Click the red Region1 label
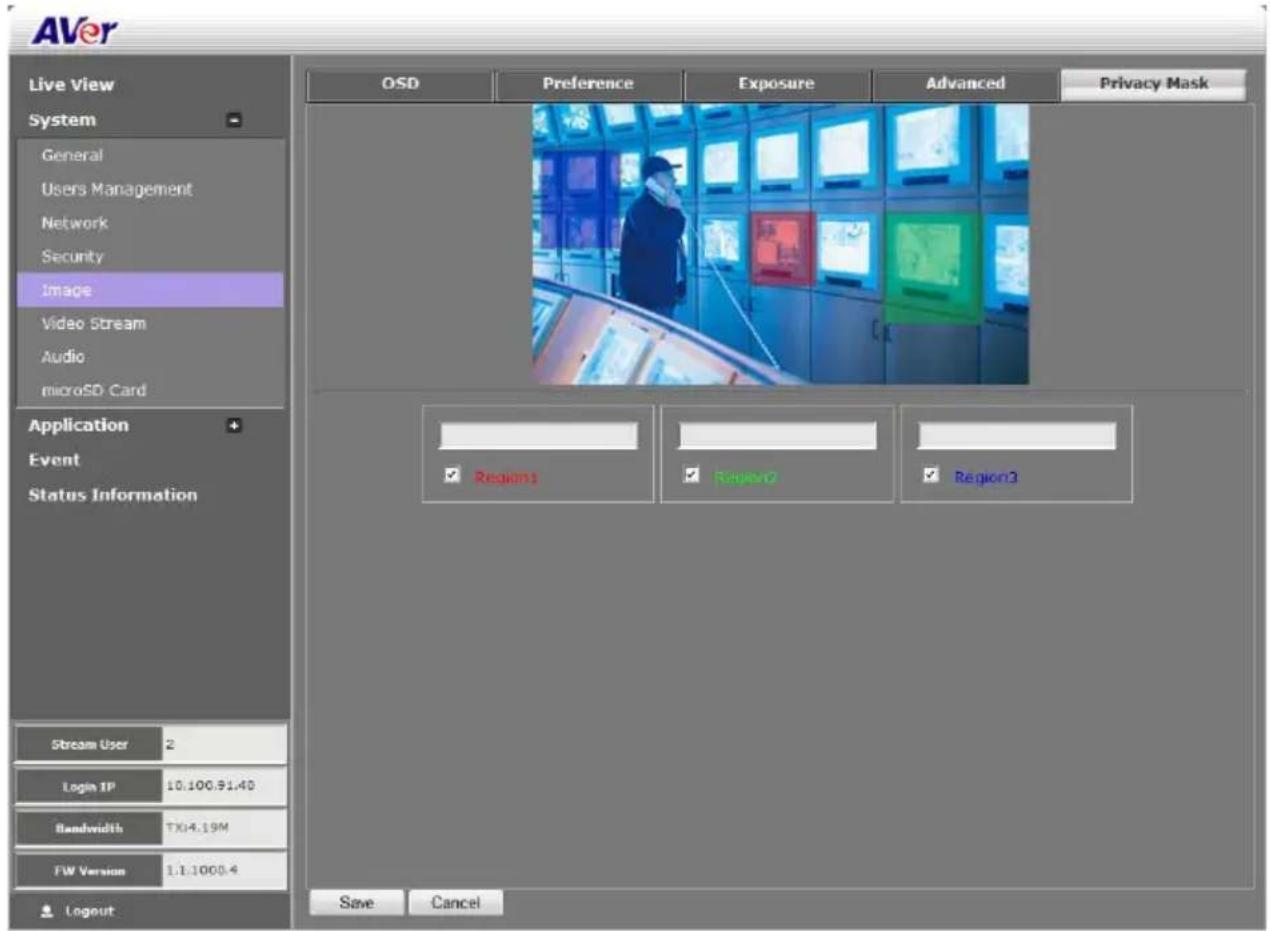 [x=506, y=478]
